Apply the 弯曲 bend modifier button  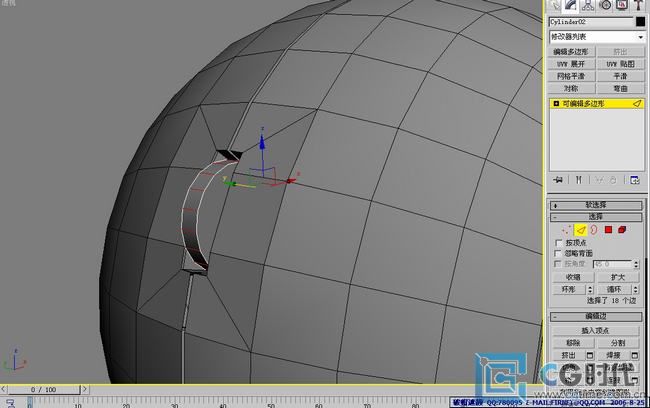click(x=621, y=88)
